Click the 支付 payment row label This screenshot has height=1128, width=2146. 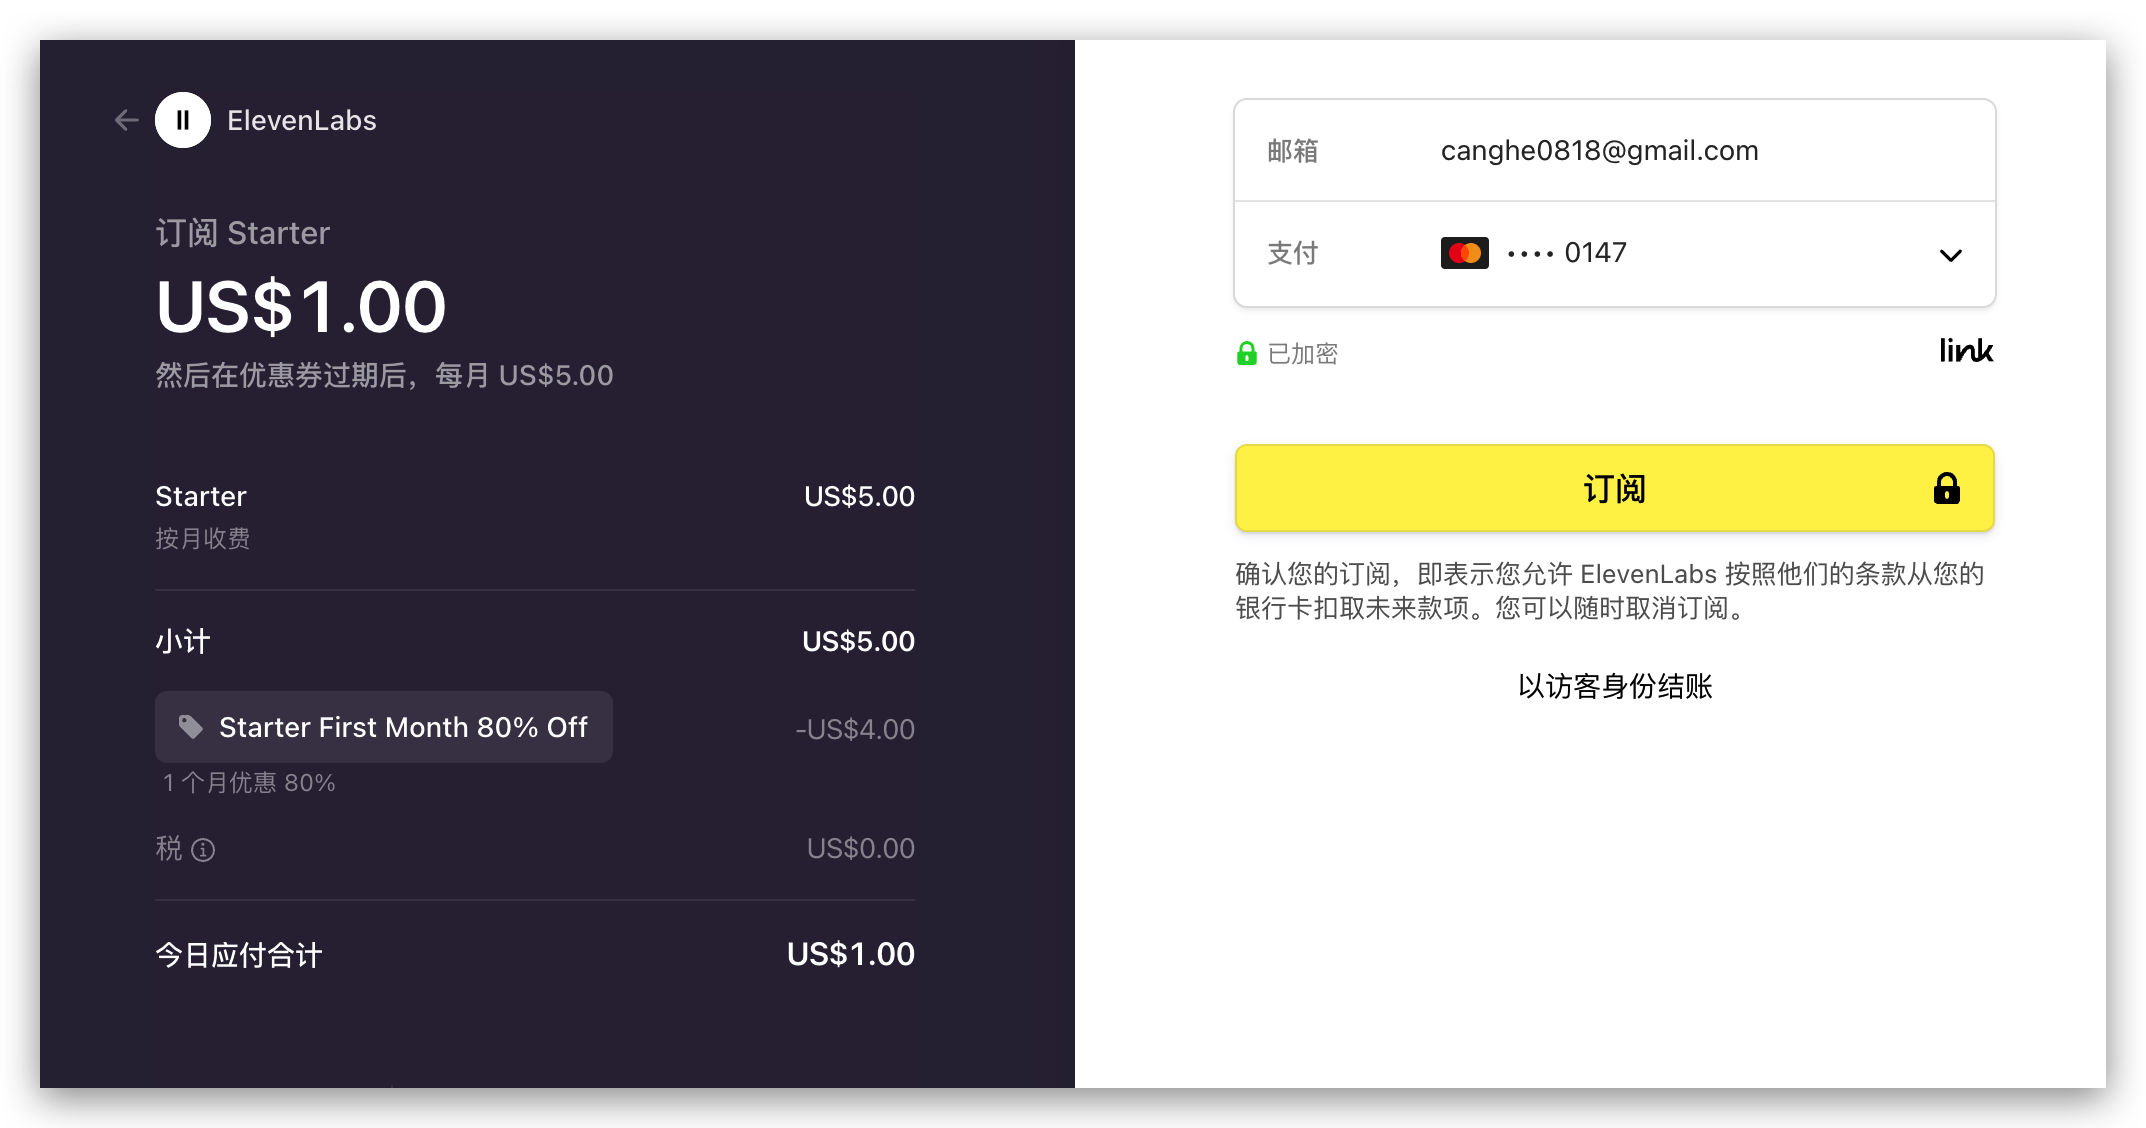tap(1293, 253)
